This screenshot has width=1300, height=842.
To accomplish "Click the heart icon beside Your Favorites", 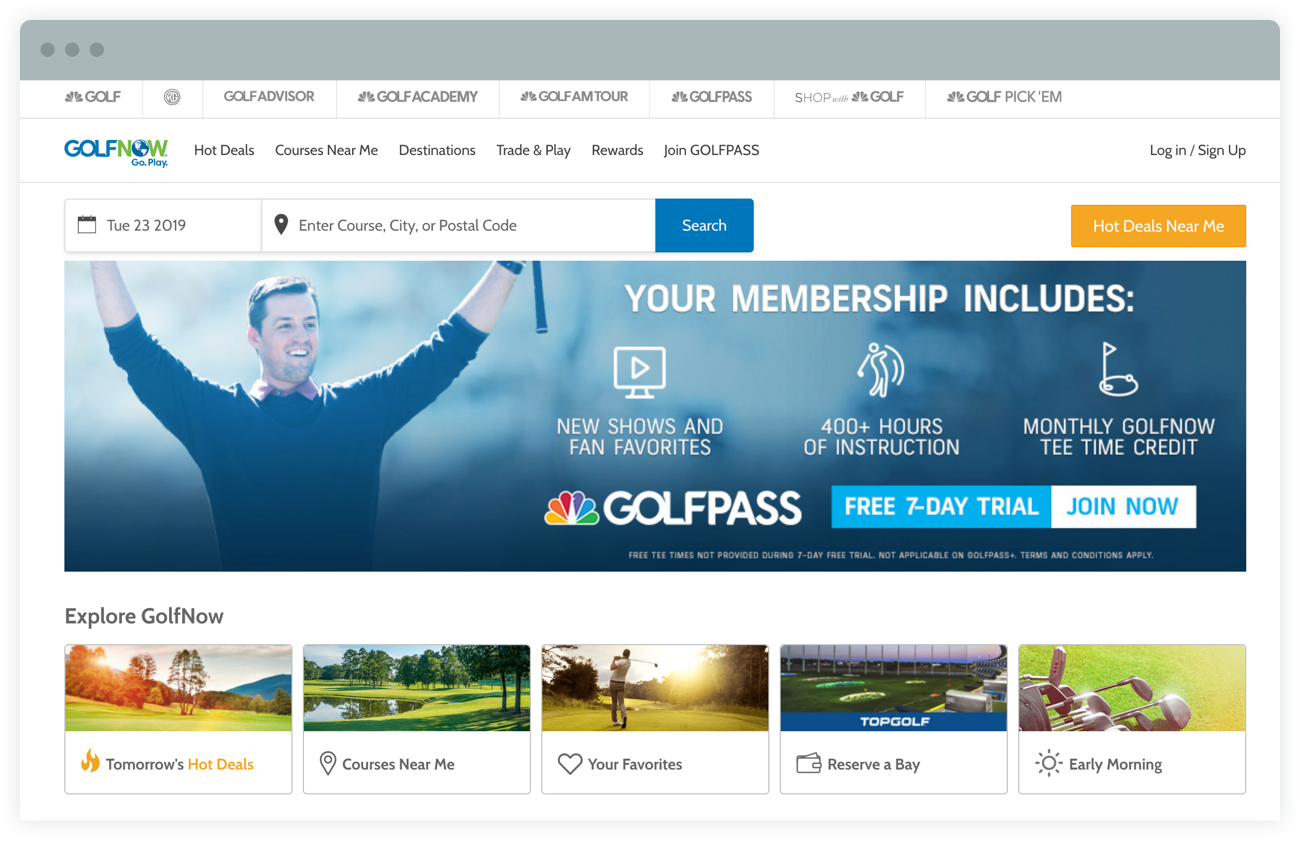I will (570, 764).
